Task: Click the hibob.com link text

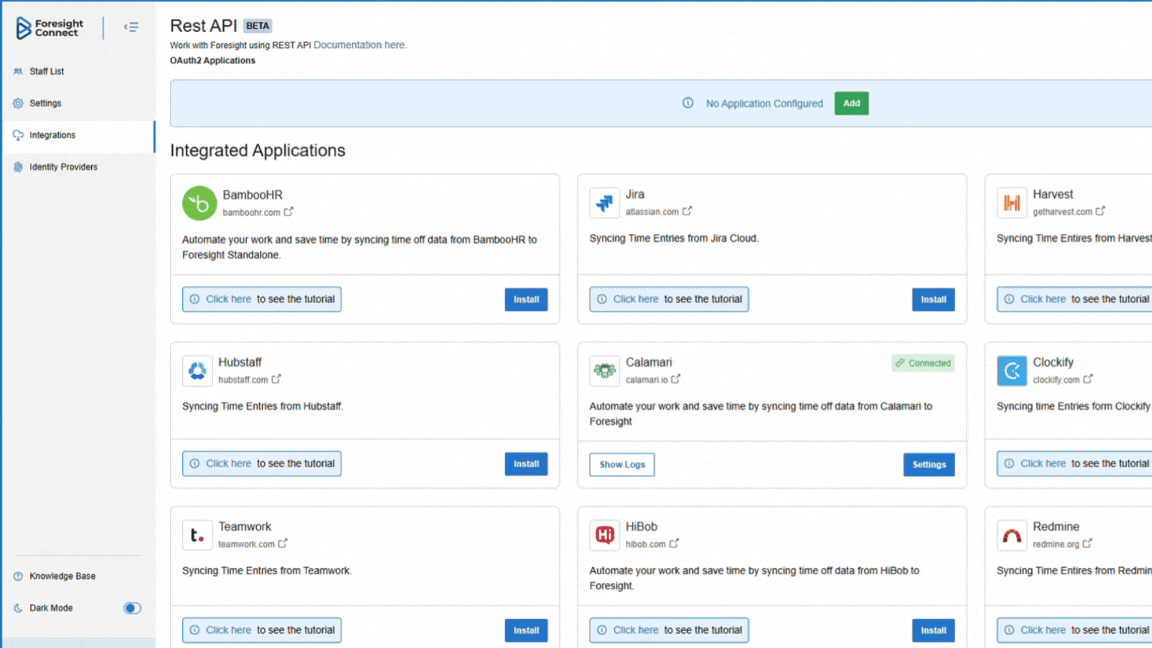Action: [x=646, y=544]
